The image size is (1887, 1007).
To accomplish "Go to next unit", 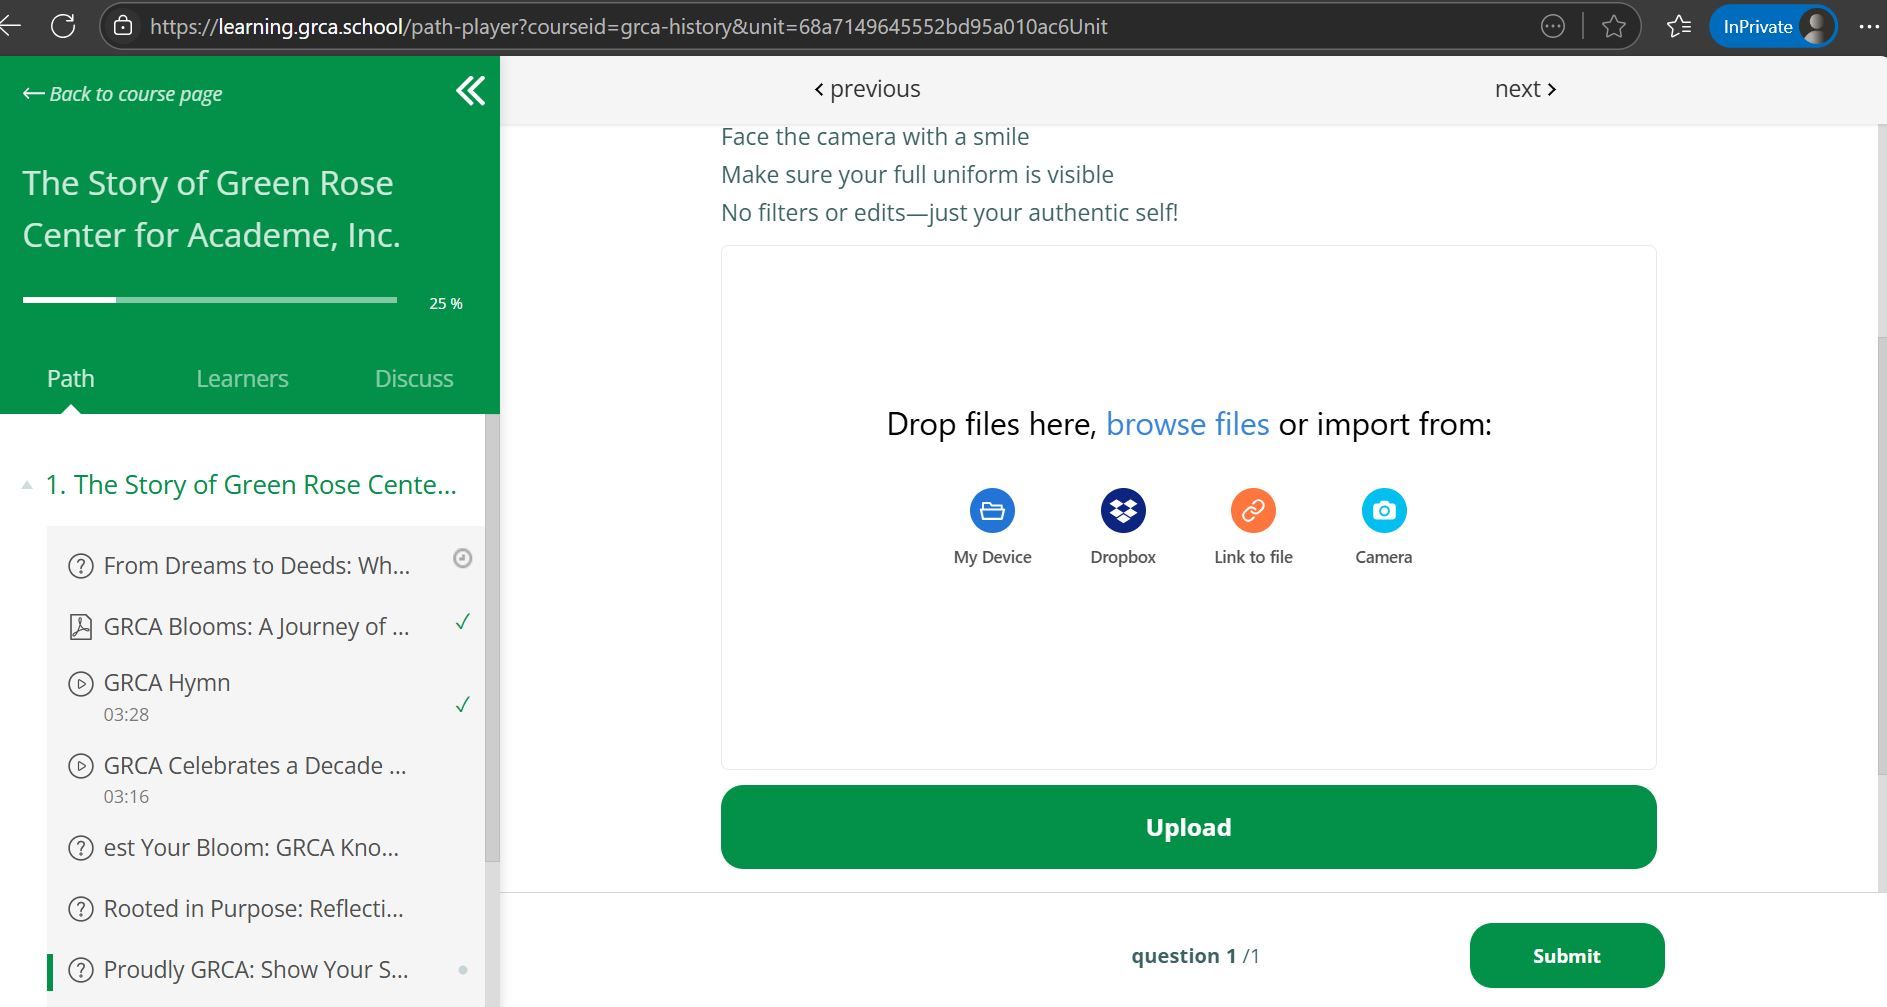I will (1524, 89).
